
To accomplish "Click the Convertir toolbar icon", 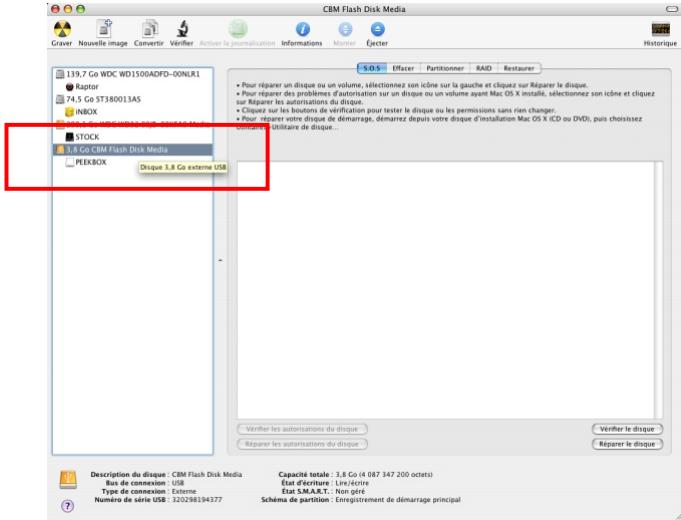I will tap(149, 30).
